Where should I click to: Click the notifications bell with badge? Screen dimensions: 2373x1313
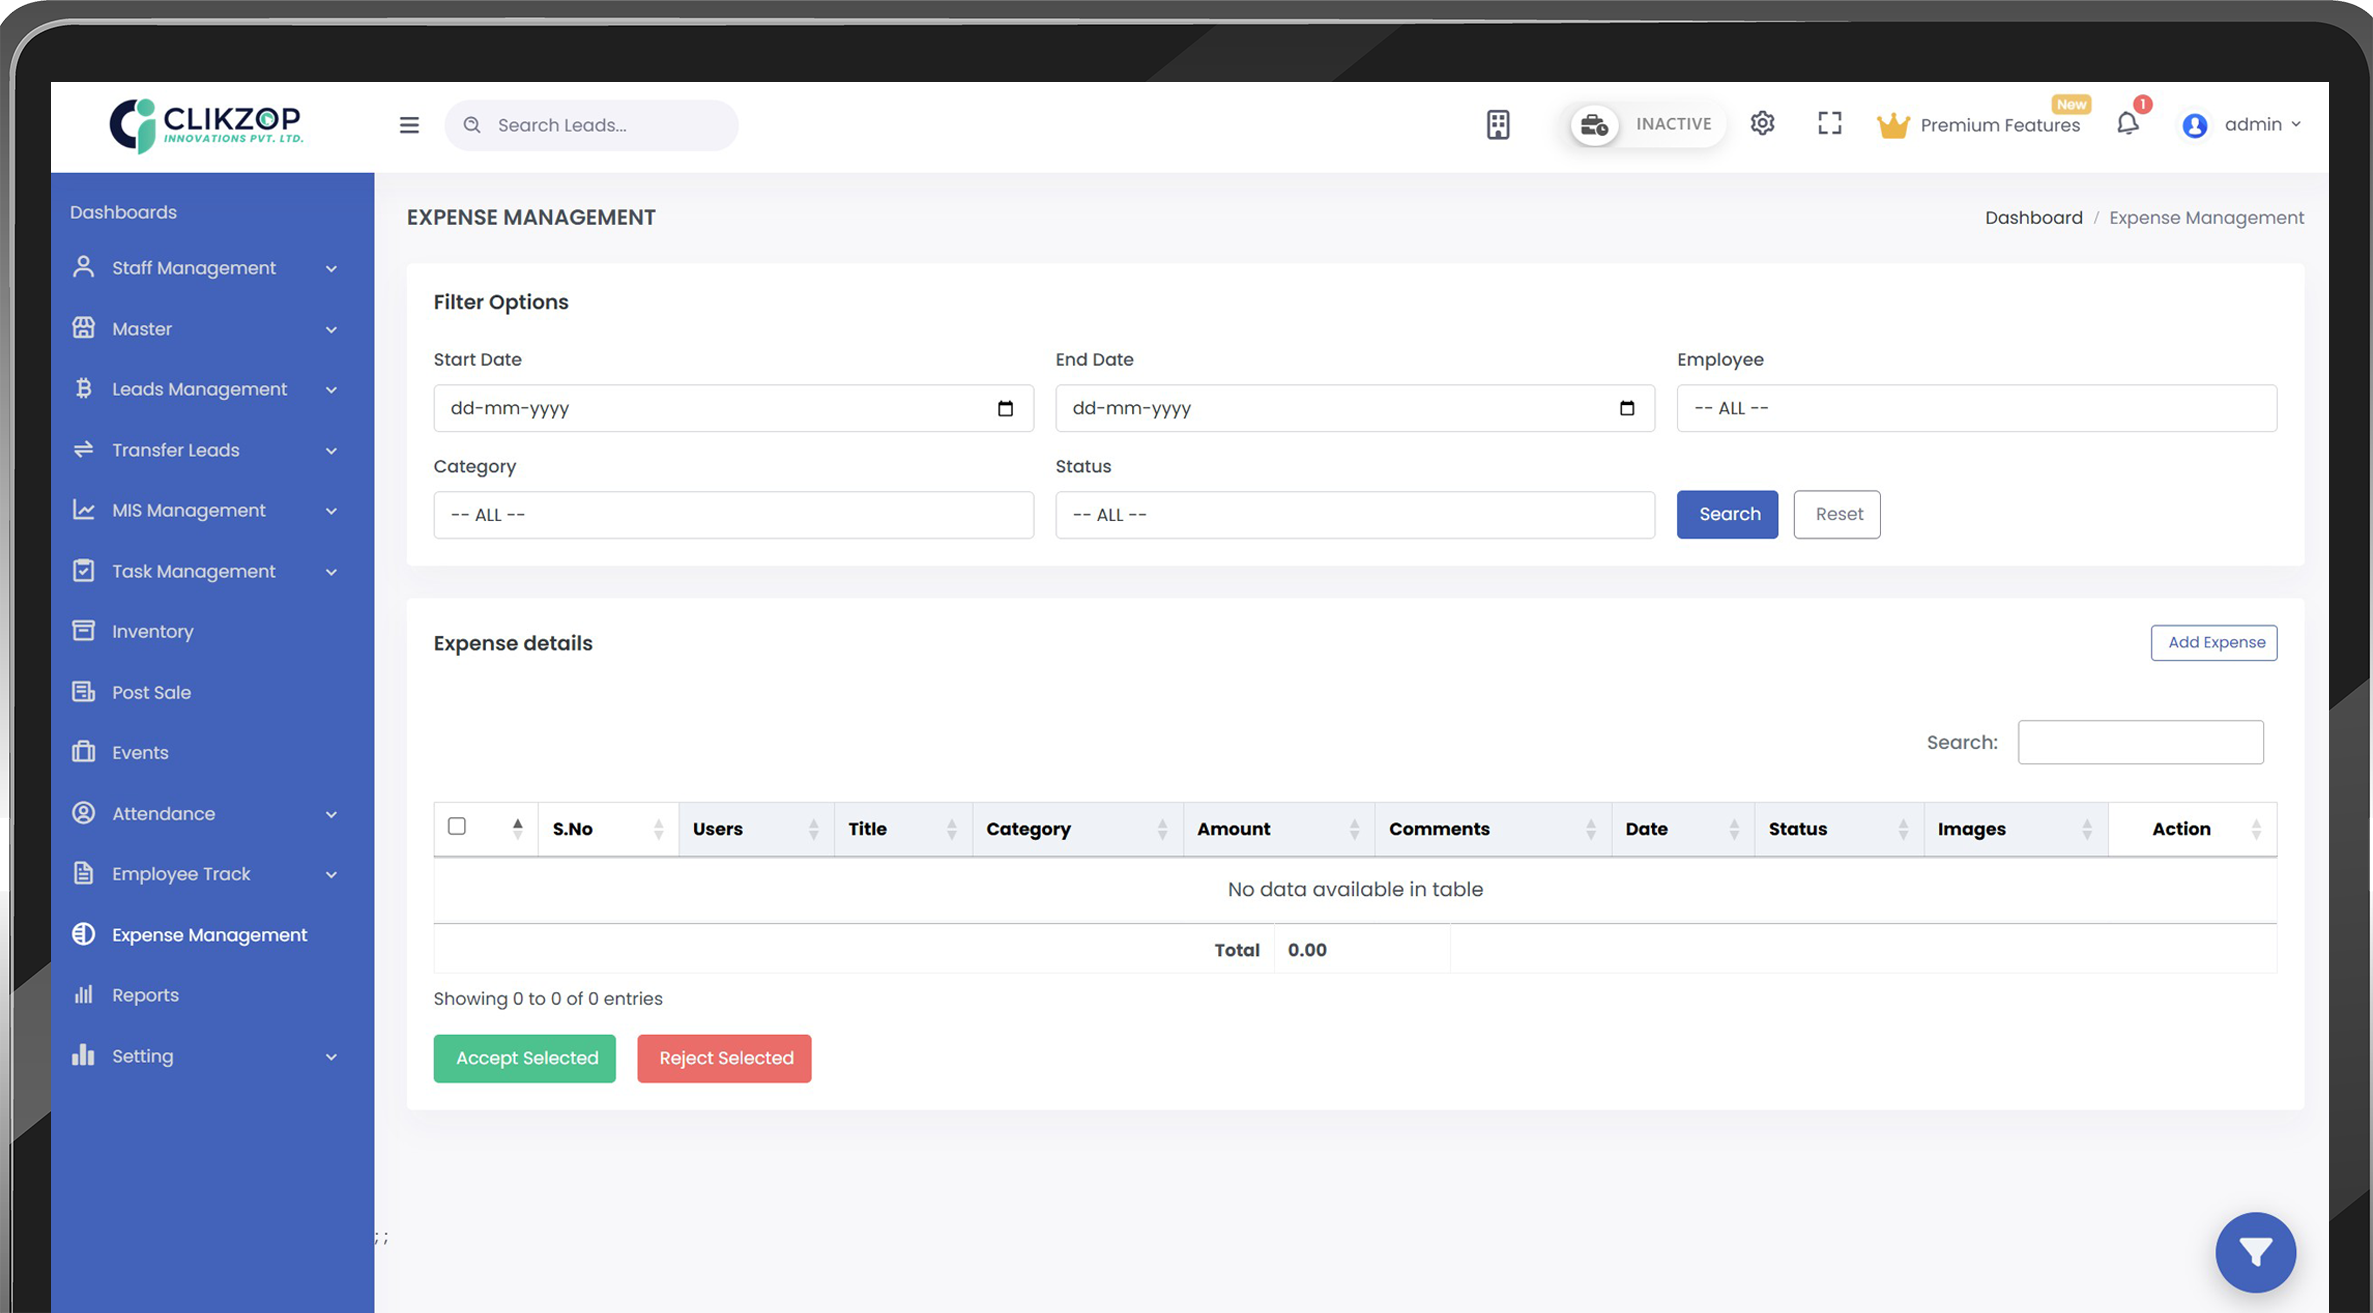click(x=2128, y=124)
